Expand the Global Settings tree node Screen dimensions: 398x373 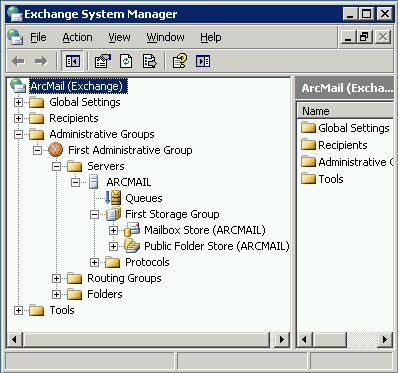(x=19, y=102)
